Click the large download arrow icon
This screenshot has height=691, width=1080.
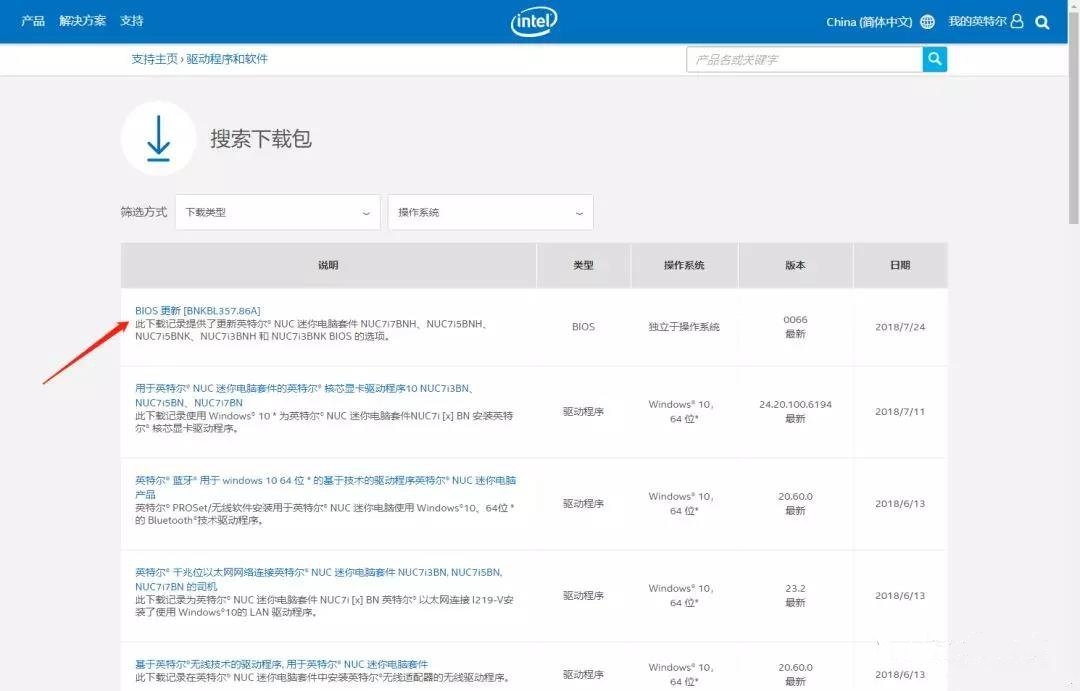click(x=158, y=138)
